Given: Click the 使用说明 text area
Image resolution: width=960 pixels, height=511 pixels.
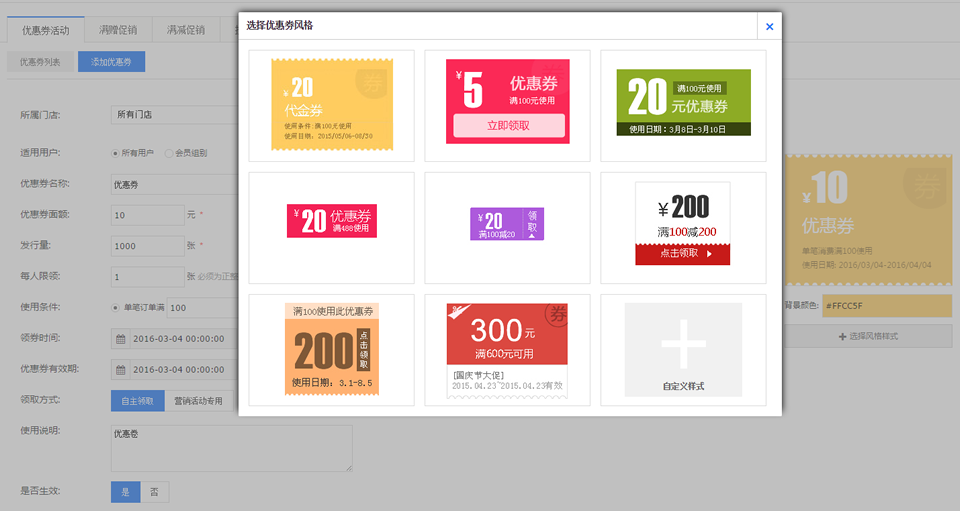Looking at the screenshot, I should [x=231, y=448].
